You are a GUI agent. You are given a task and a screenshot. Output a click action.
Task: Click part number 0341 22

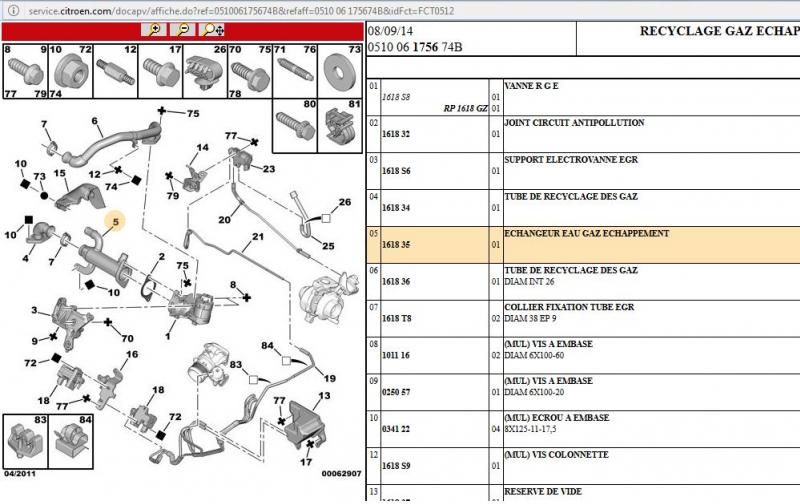(396, 429)
